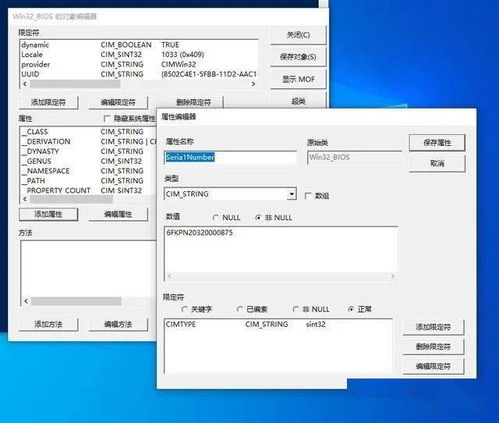Select __CLASS property row
This screenshot has width=499, height=423.
(88, 132)
